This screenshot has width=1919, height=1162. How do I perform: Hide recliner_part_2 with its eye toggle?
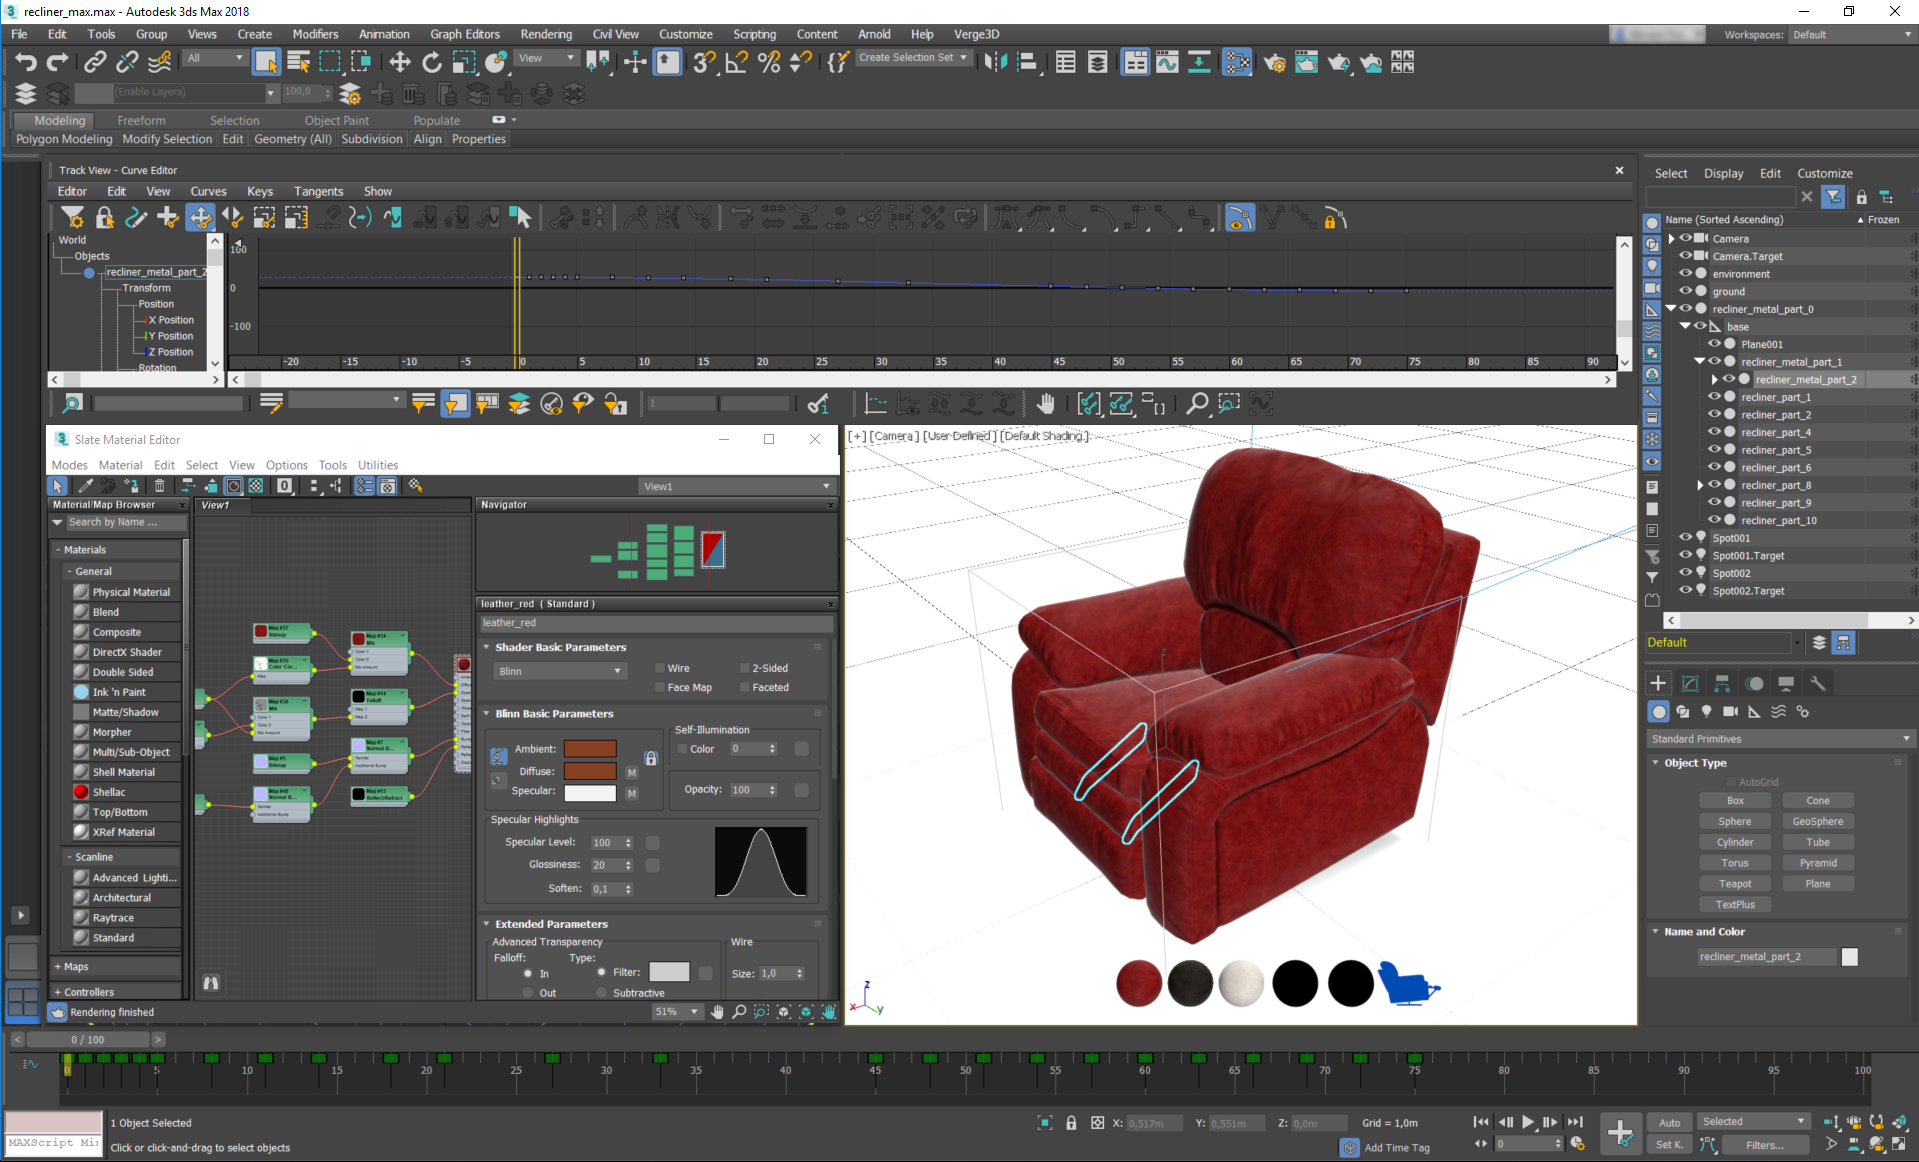point(1716,414)
